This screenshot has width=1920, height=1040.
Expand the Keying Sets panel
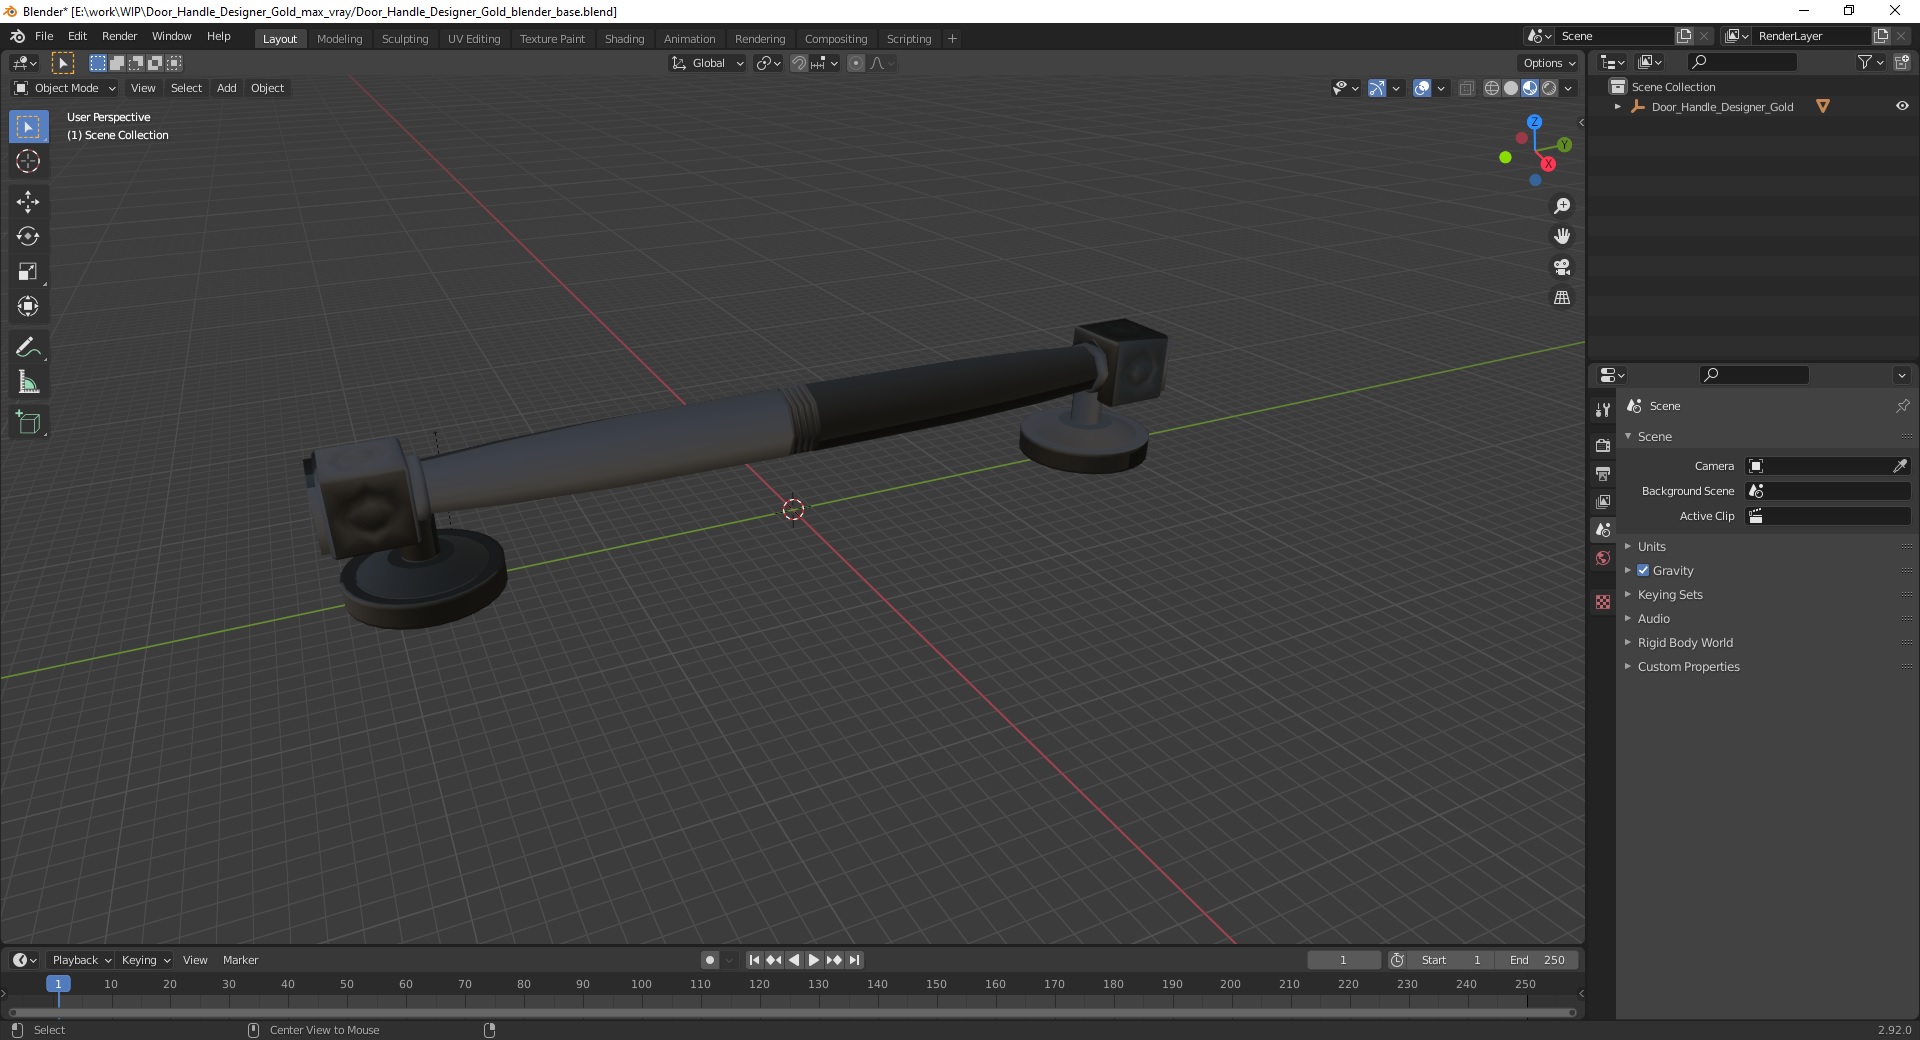click(1670, 594)
